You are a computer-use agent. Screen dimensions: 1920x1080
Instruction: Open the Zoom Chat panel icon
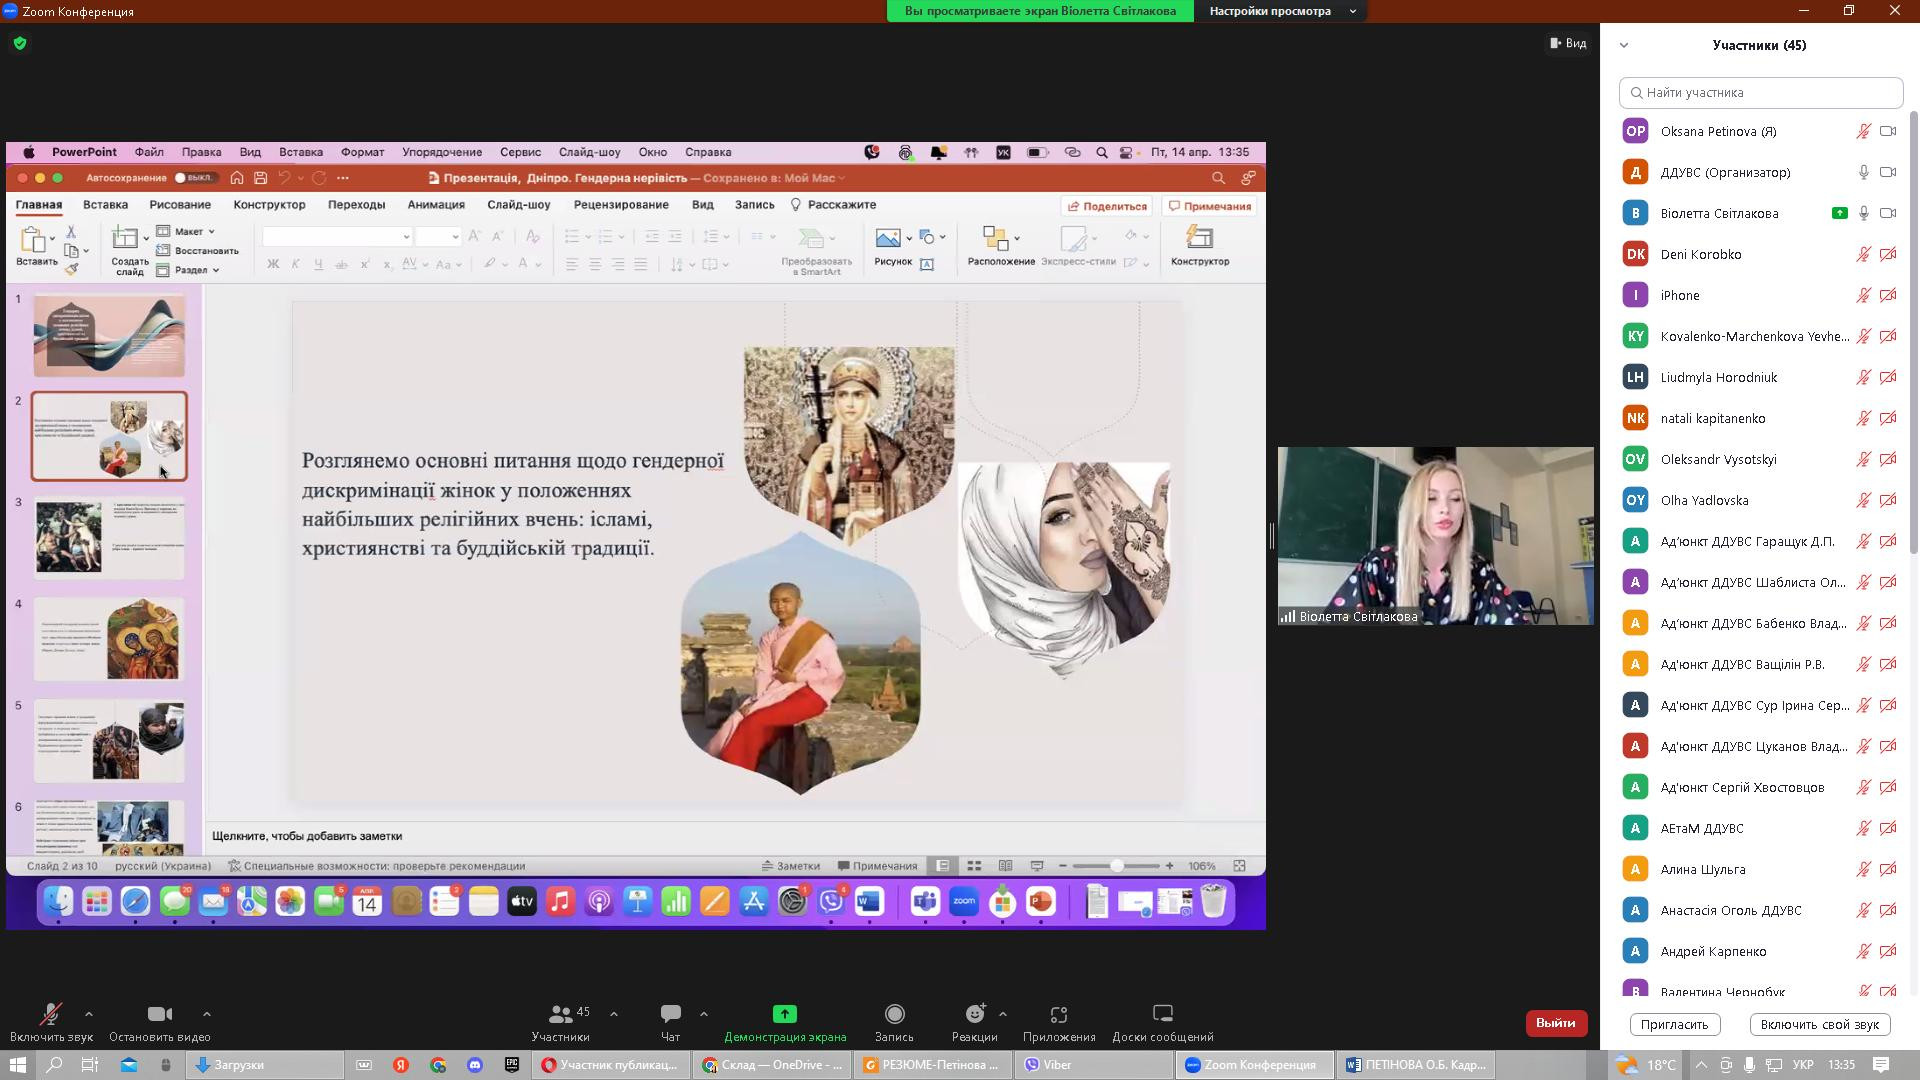click(x=670, y=1014)
